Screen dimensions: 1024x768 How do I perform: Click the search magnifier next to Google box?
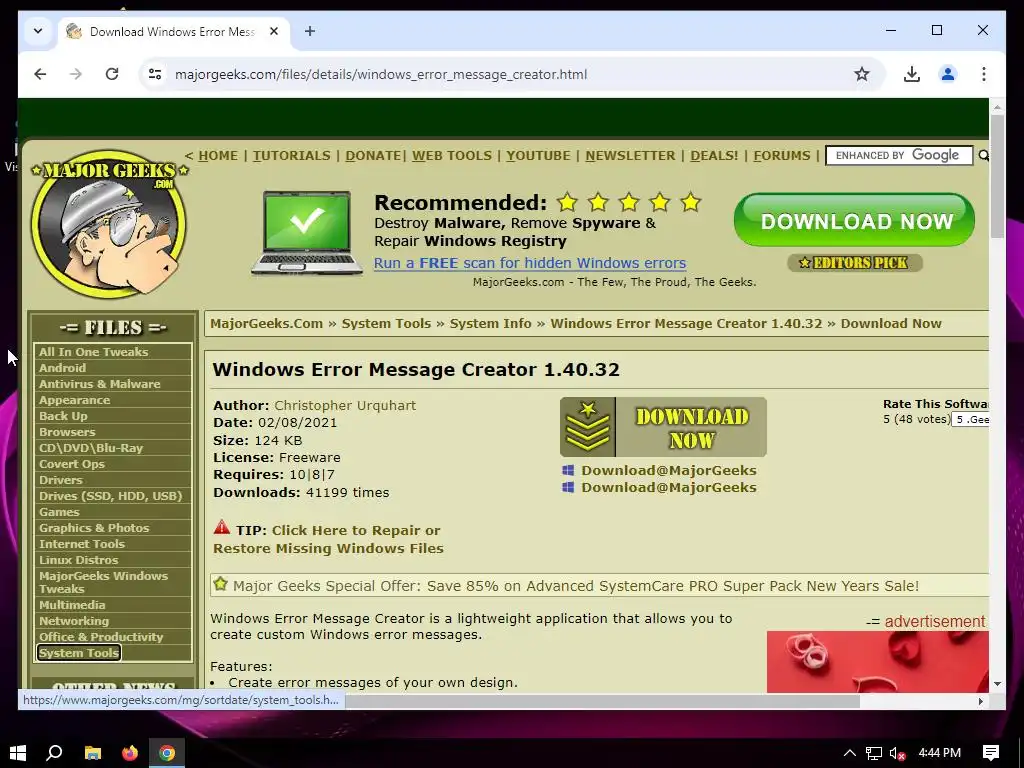click(x=983, y=155)
